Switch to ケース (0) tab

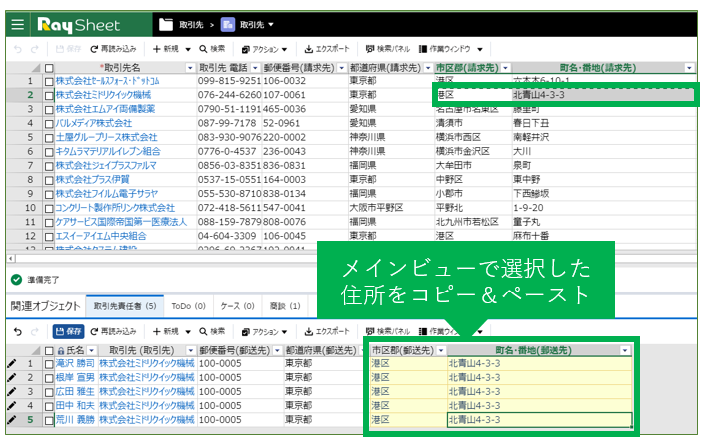point(237,306)
